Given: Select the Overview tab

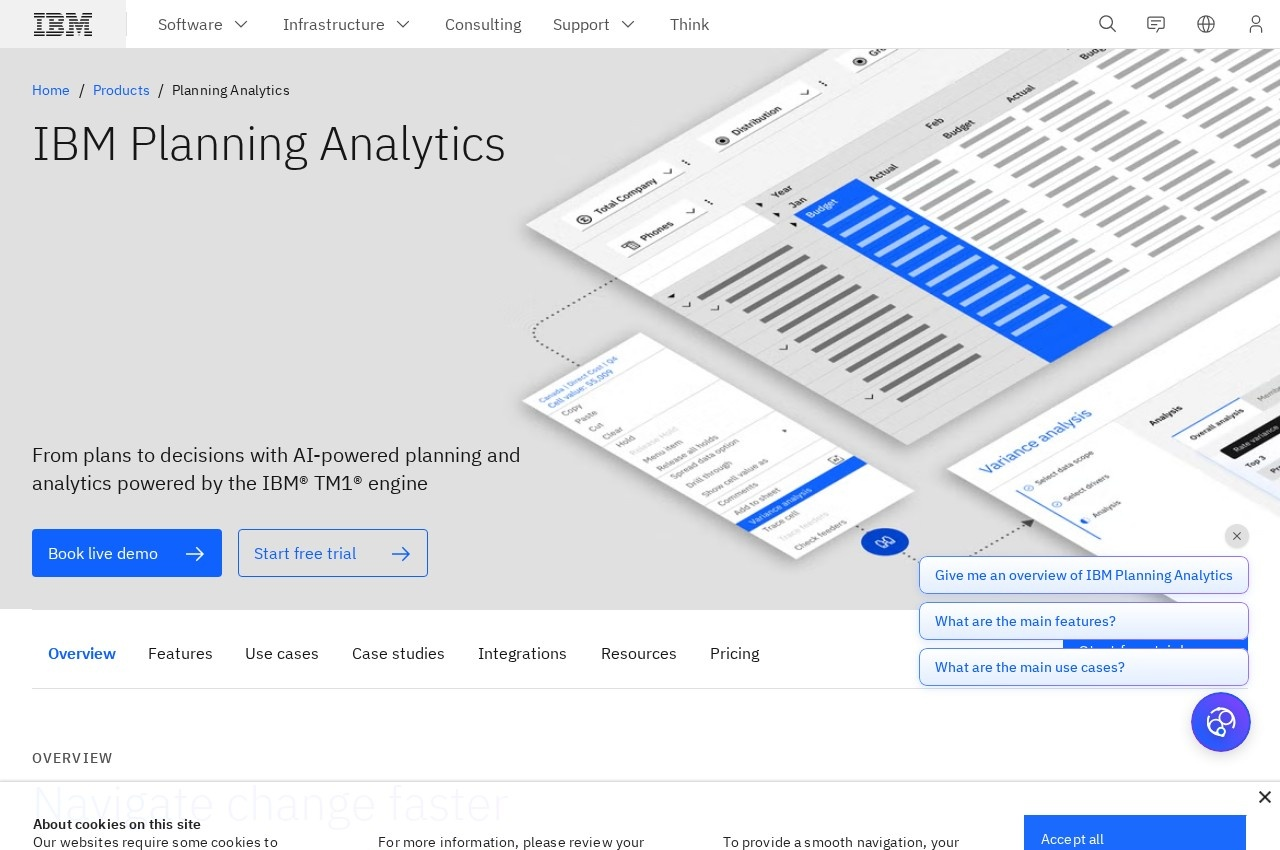Looking at the screenshot, I should [82, 653].
